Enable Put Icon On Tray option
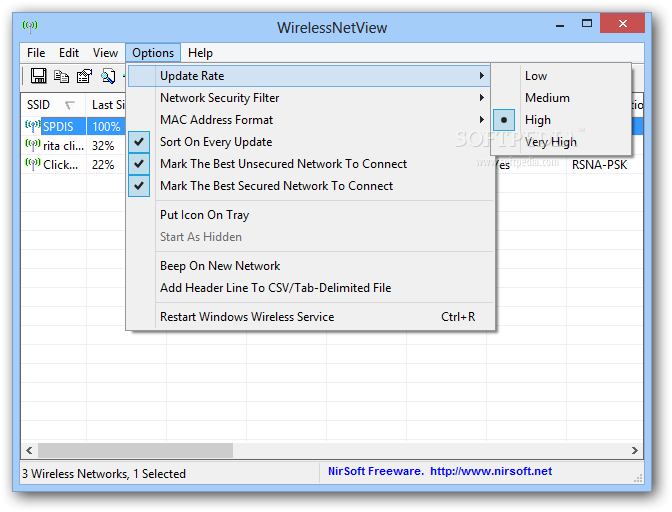The image size is (672, 512). [x=311, y=215]
